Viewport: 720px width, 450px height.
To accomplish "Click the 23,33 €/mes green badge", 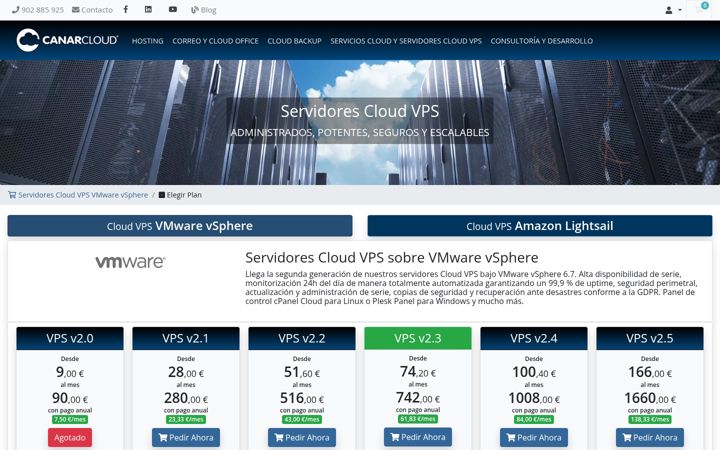I will [x=186, y=419].
